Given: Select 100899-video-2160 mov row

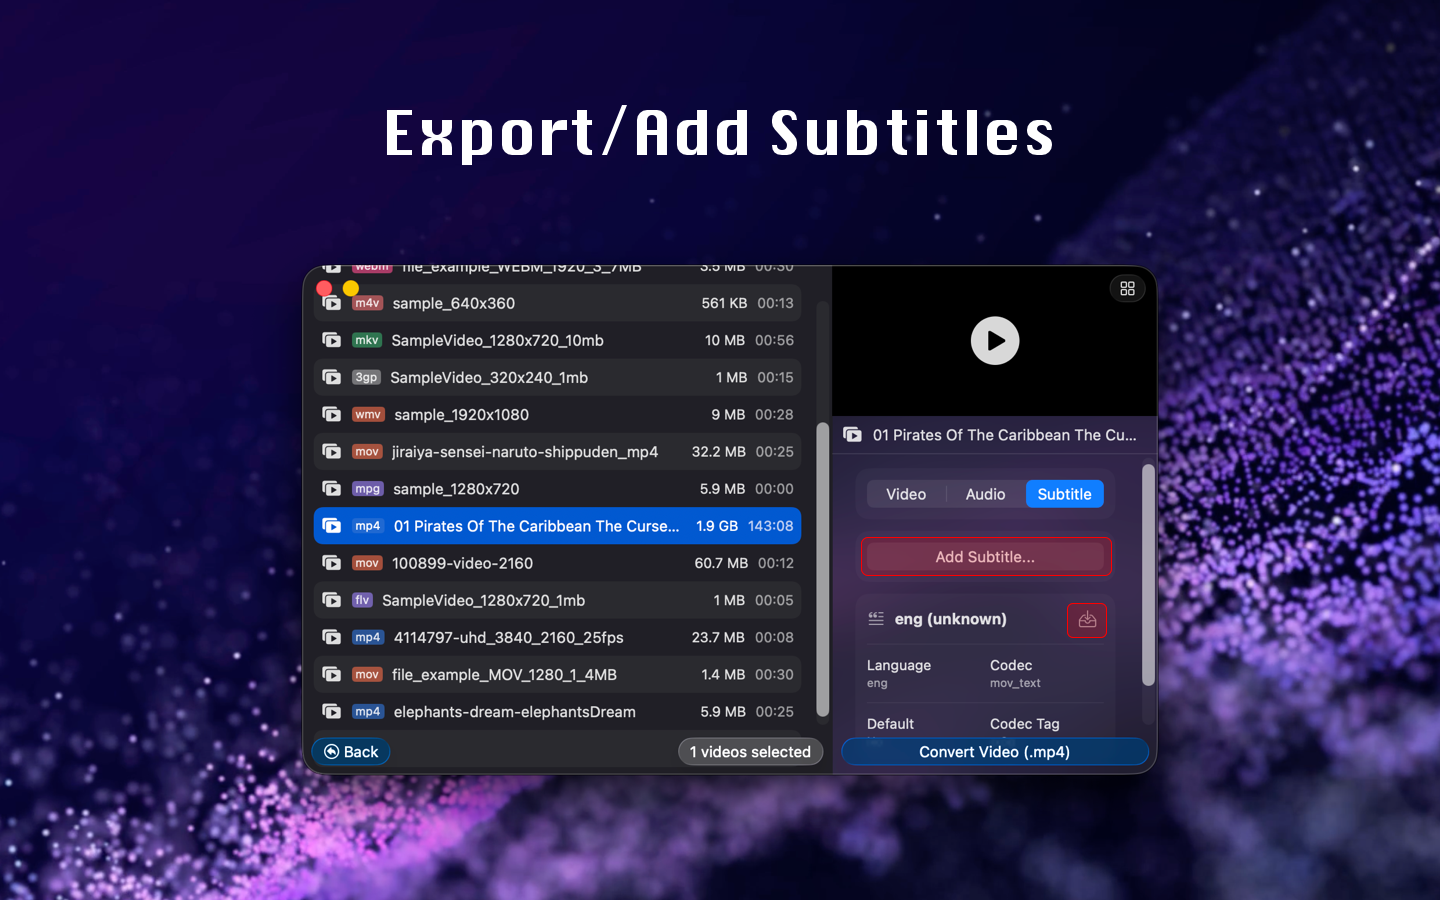Looking at the screenshot, I should (x=558, y=563).
